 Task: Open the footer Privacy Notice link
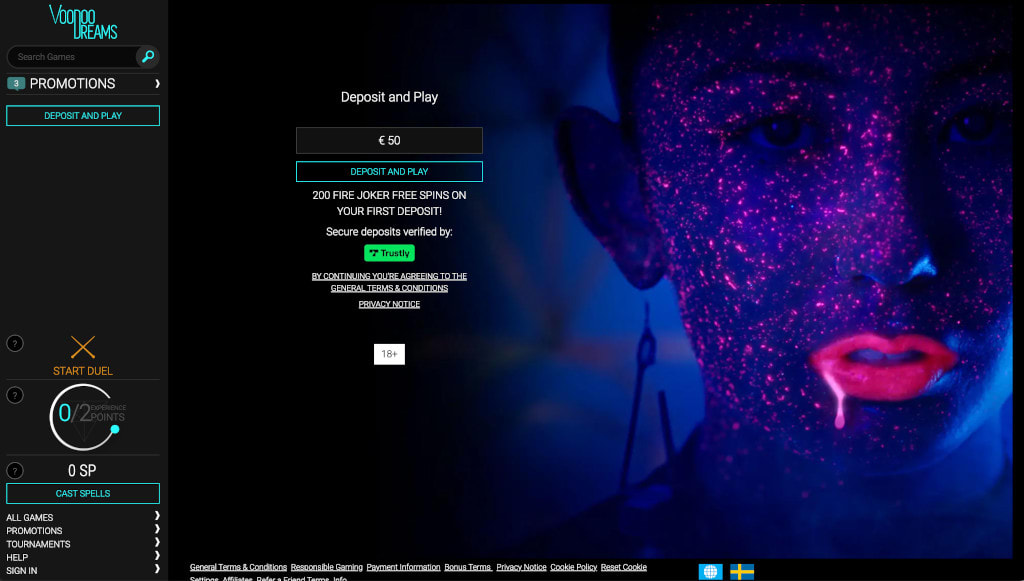[521, 567]
